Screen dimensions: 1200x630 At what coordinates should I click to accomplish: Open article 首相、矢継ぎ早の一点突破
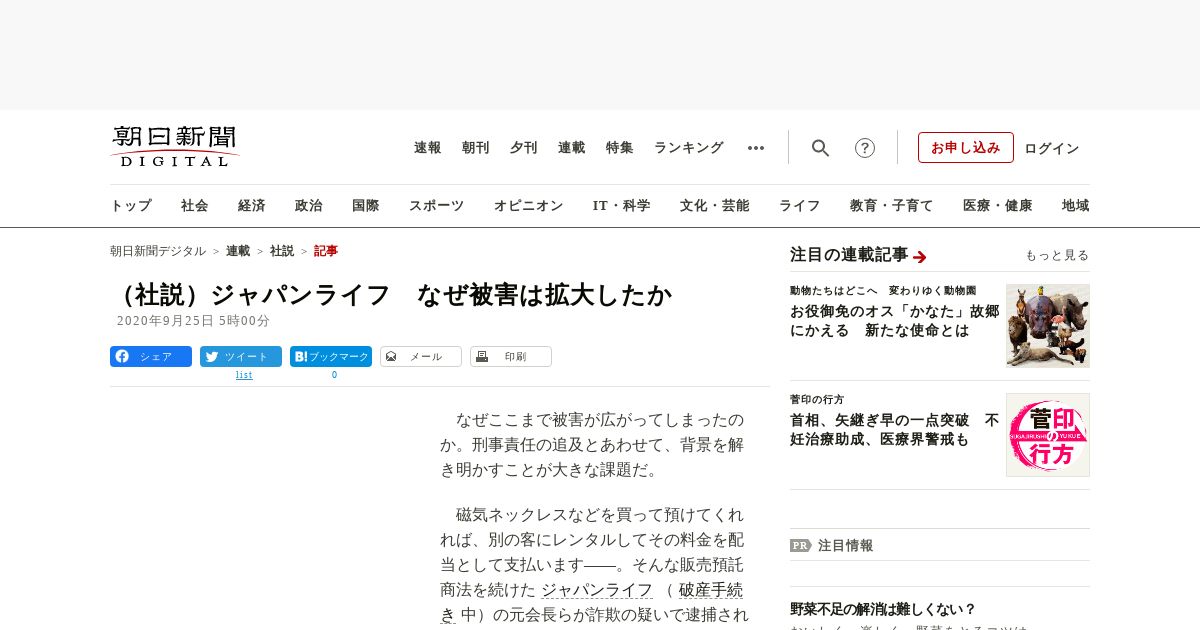pyautogui.click(x=894, y=430)
